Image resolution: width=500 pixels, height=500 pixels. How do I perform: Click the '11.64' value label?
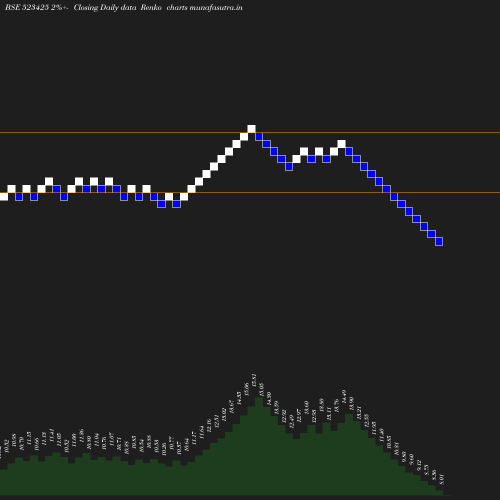click(x=202, y=432)
